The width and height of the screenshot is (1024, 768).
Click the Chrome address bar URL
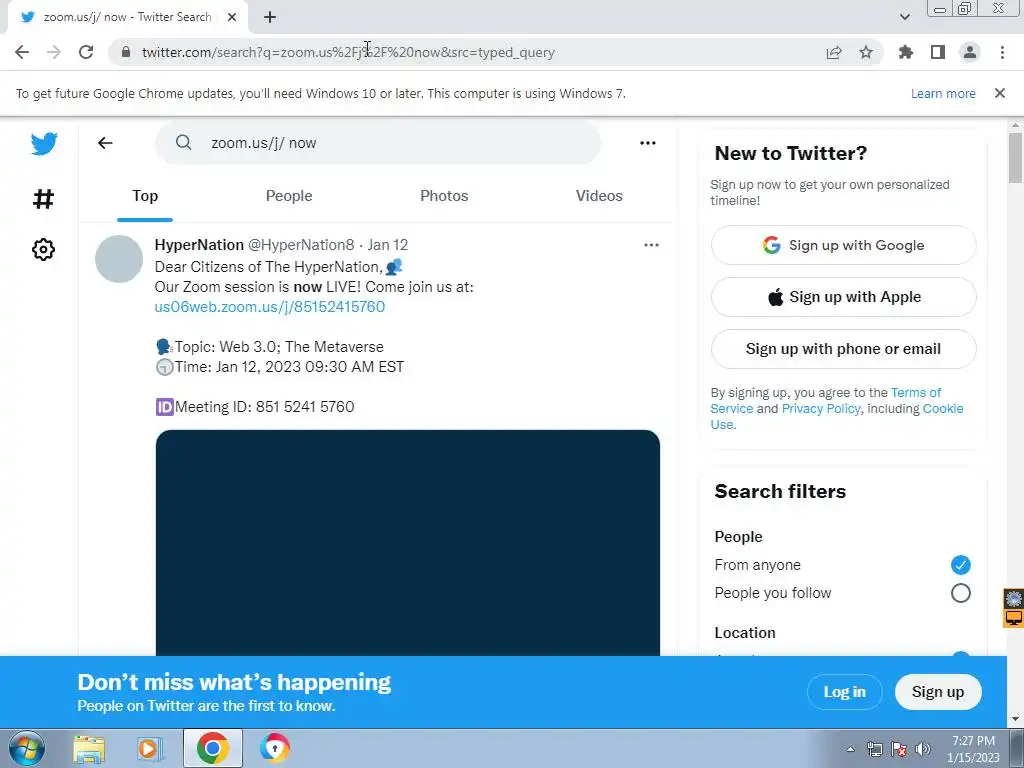pos(348,52)
